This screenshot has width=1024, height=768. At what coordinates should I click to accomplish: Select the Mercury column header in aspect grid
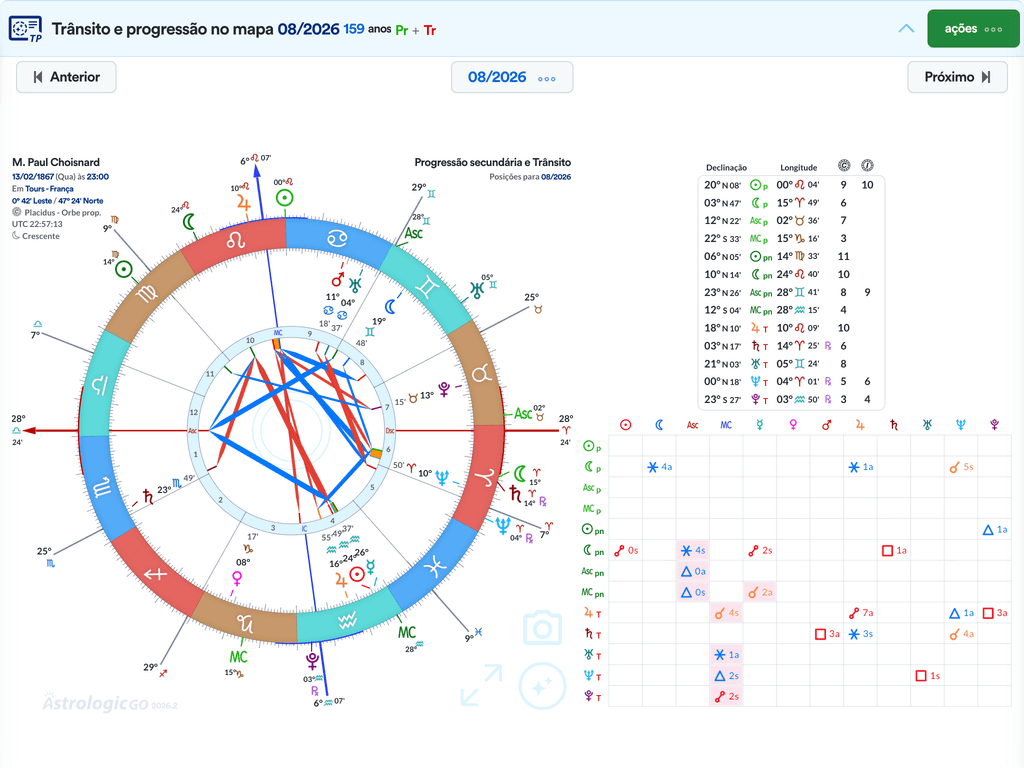760,425
